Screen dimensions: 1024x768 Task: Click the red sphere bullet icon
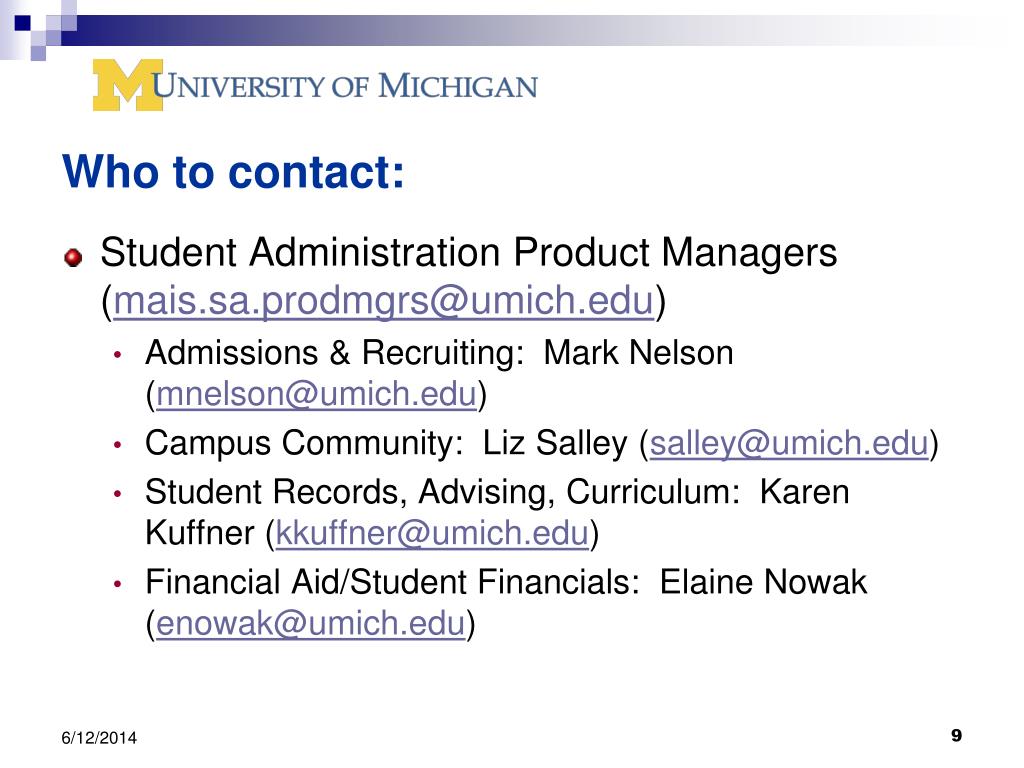click(x=73, y=257)
